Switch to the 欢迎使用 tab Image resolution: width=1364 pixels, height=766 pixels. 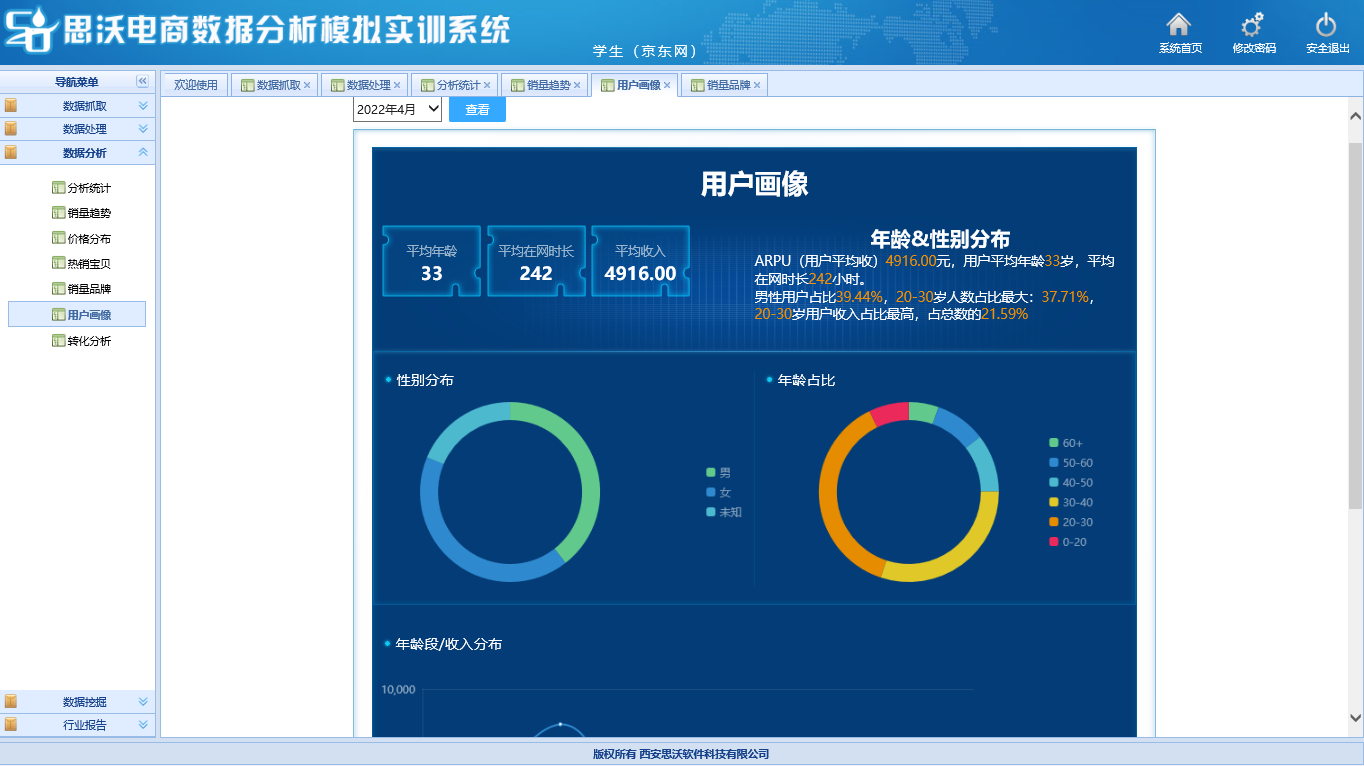[x=195, y=86]
